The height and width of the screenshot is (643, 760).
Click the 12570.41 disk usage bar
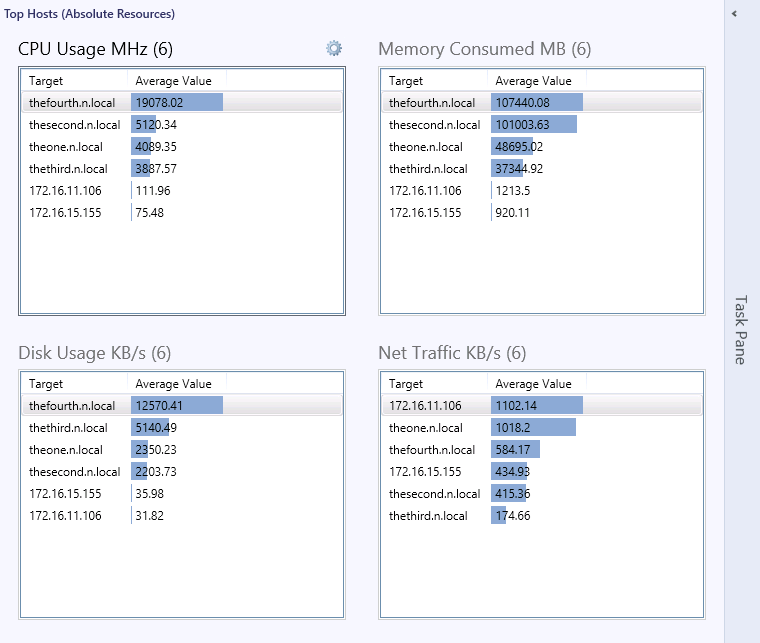[176, 406]
